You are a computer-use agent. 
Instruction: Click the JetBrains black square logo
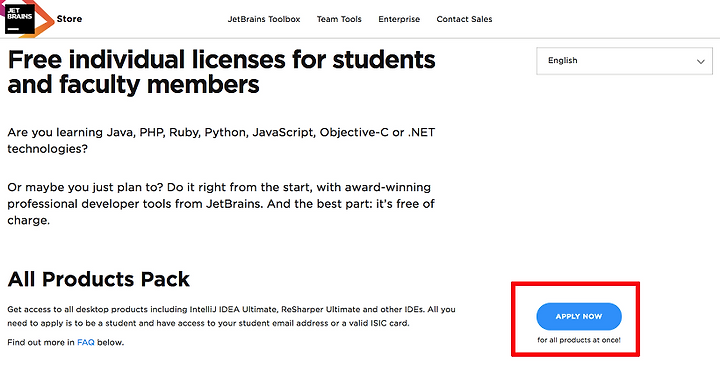[x=20, y=18]
